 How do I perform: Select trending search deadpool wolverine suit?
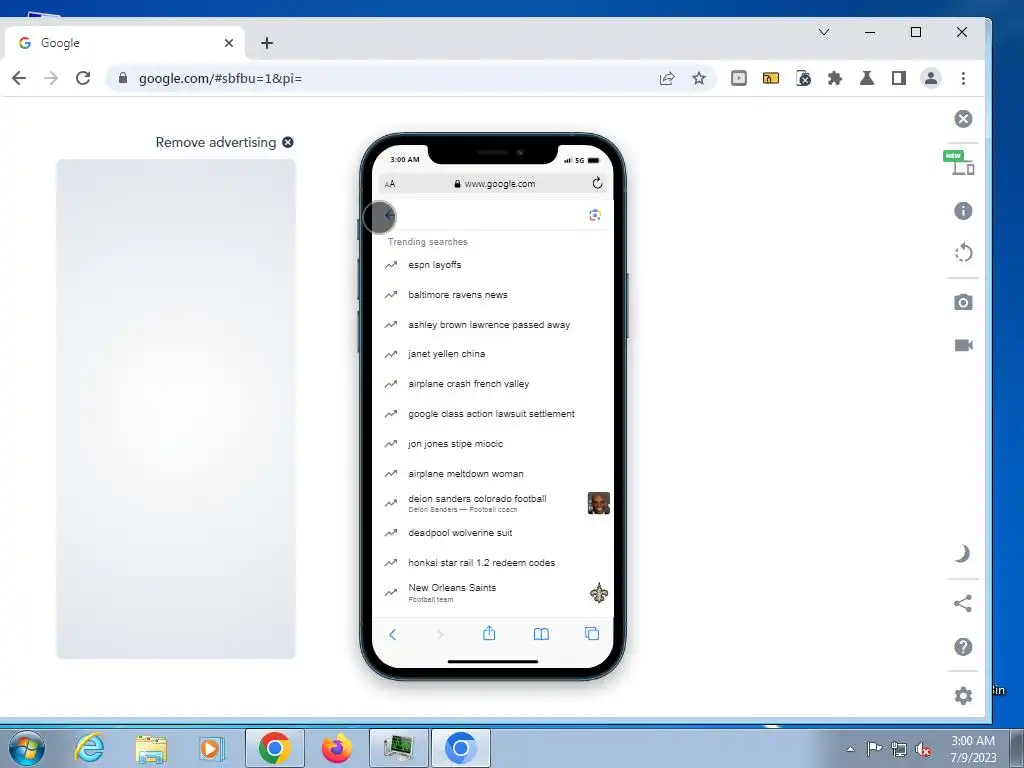[492, 533]
